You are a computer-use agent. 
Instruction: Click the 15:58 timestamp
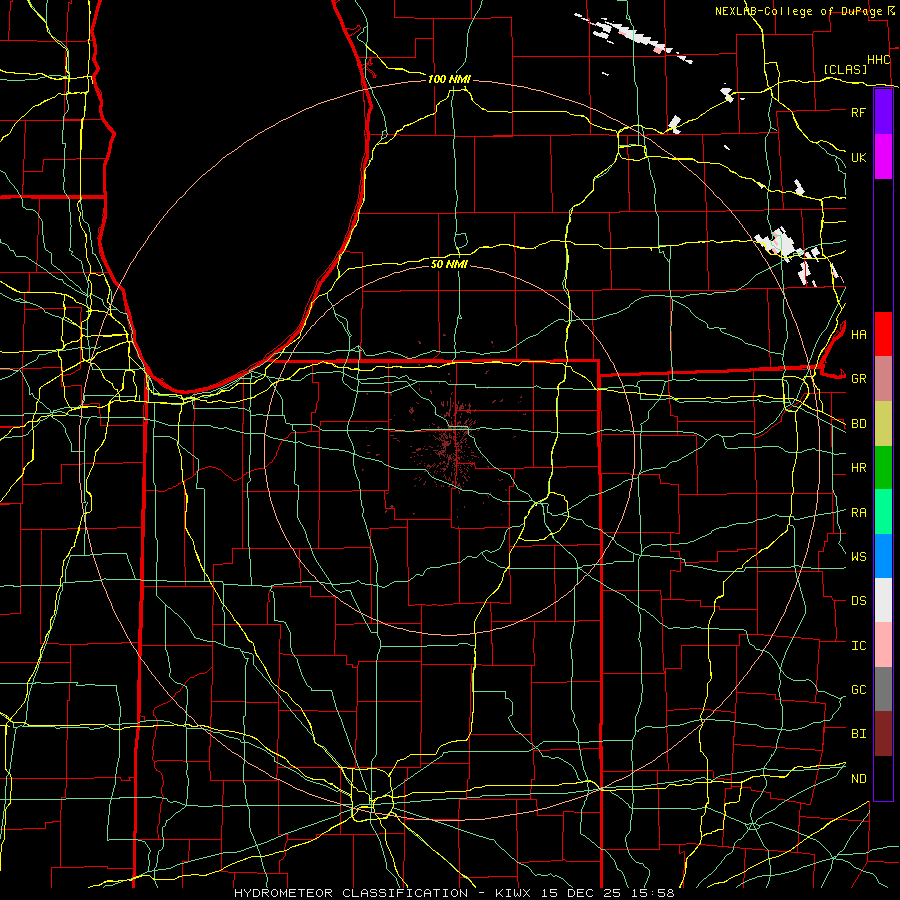pos(651,893)
